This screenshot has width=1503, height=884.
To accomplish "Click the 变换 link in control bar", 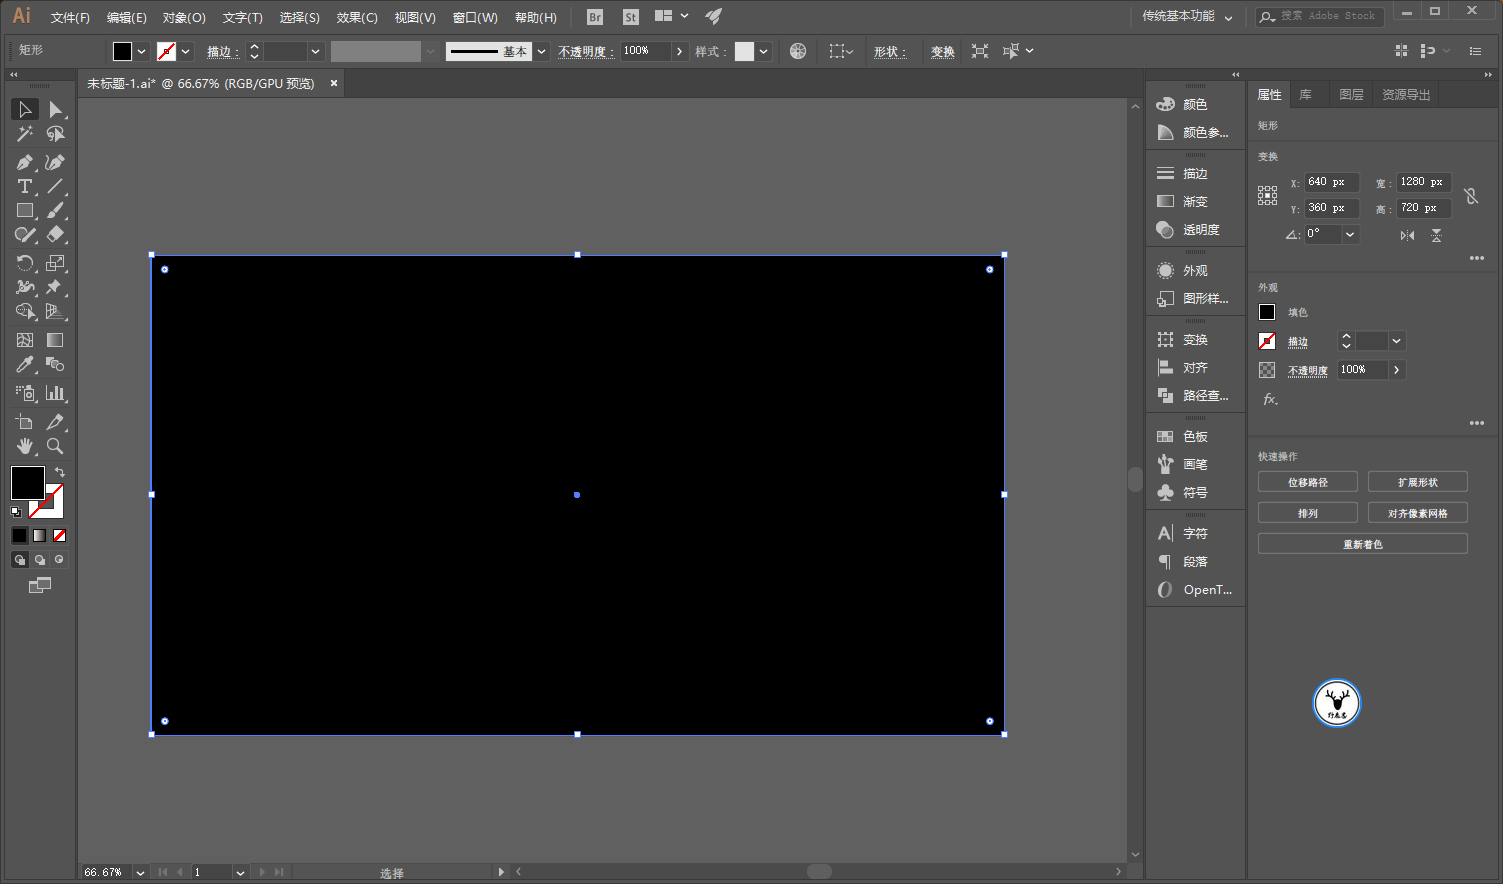I will click(943, 52).
